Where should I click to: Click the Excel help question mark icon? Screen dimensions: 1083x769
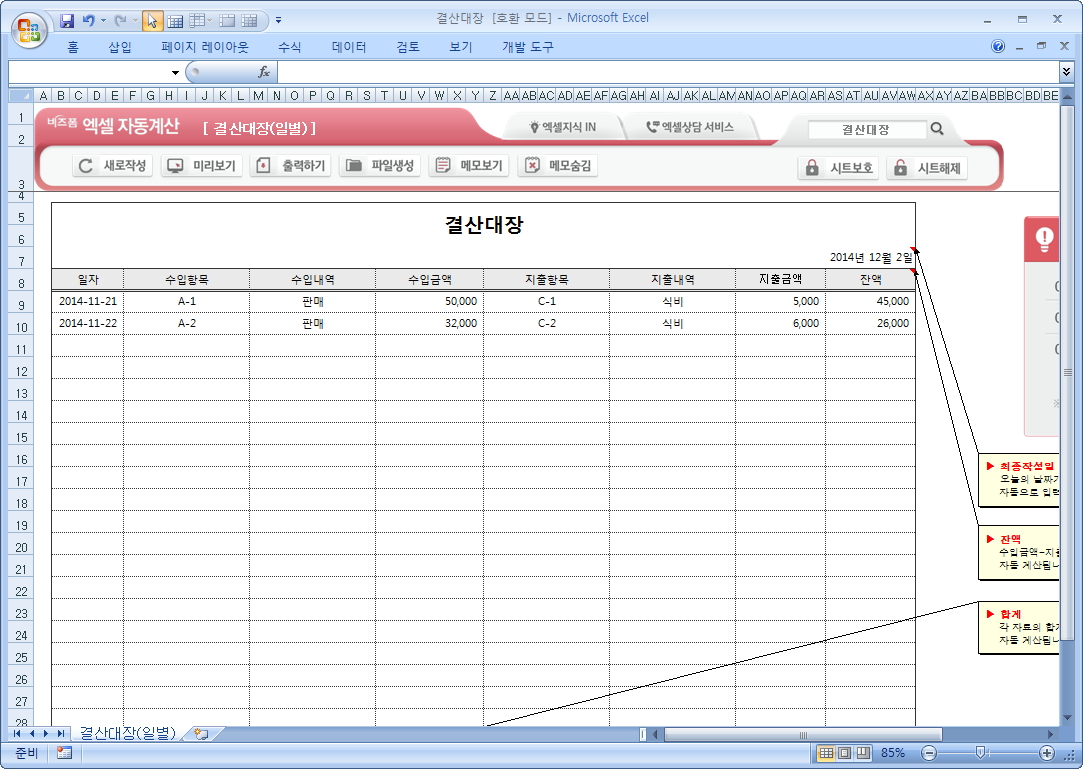[998, 47]
